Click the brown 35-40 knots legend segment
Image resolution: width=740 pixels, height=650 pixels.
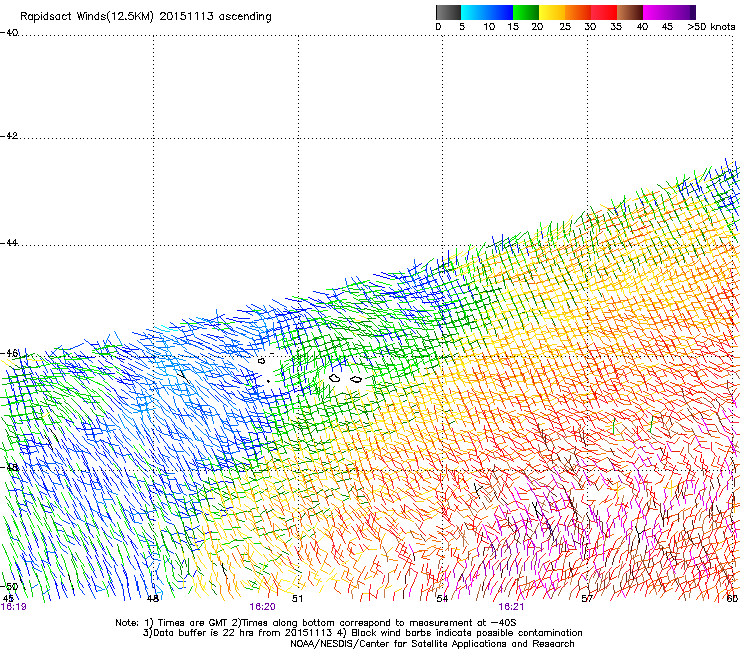click(x=630, y=12)
